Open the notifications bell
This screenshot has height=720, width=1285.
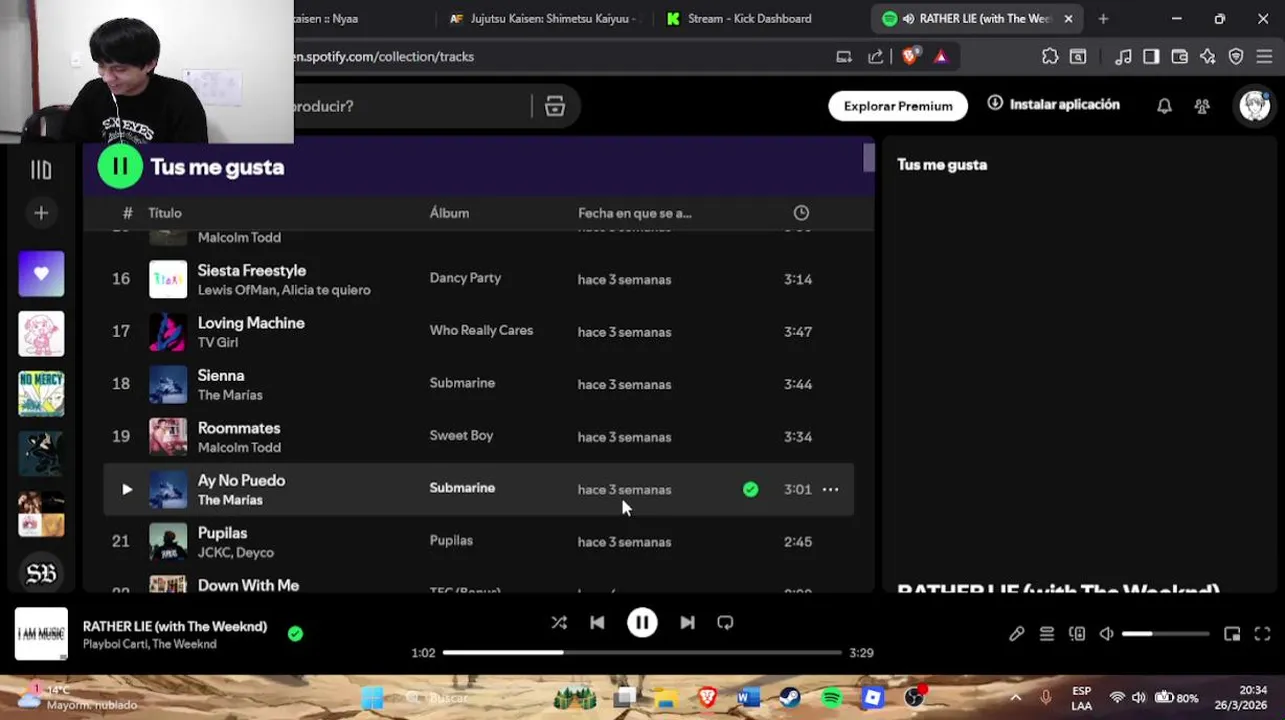(x=1164, y=106)
